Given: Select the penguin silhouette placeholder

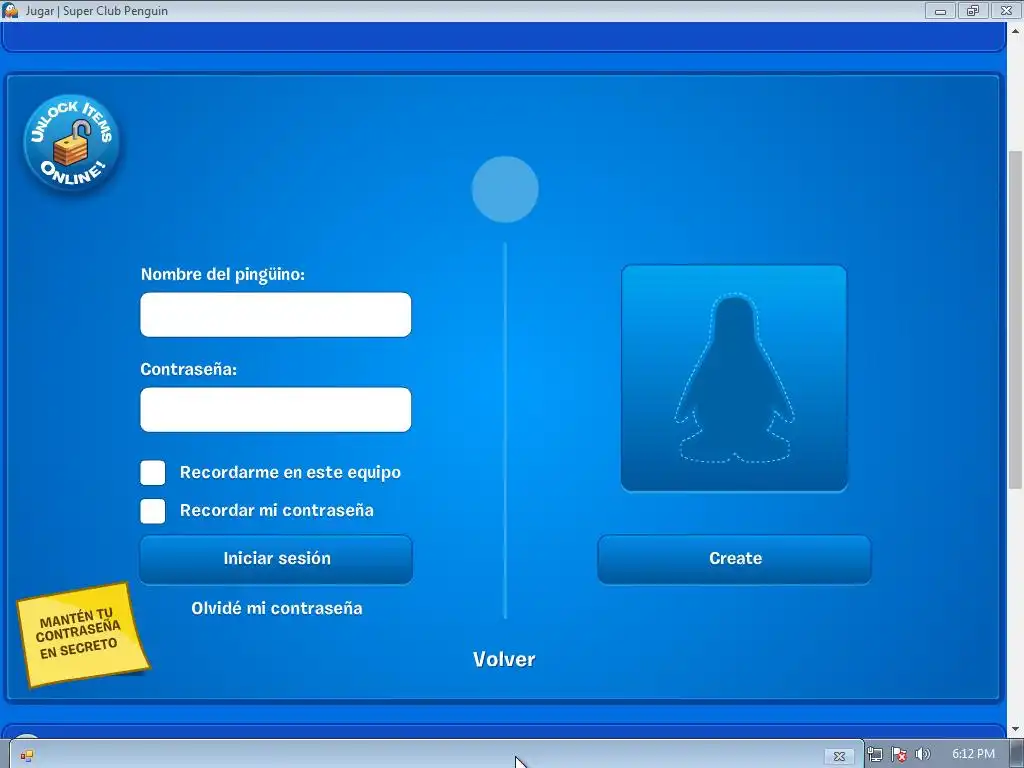Looking at the screenshot, I should pos(734,378).
